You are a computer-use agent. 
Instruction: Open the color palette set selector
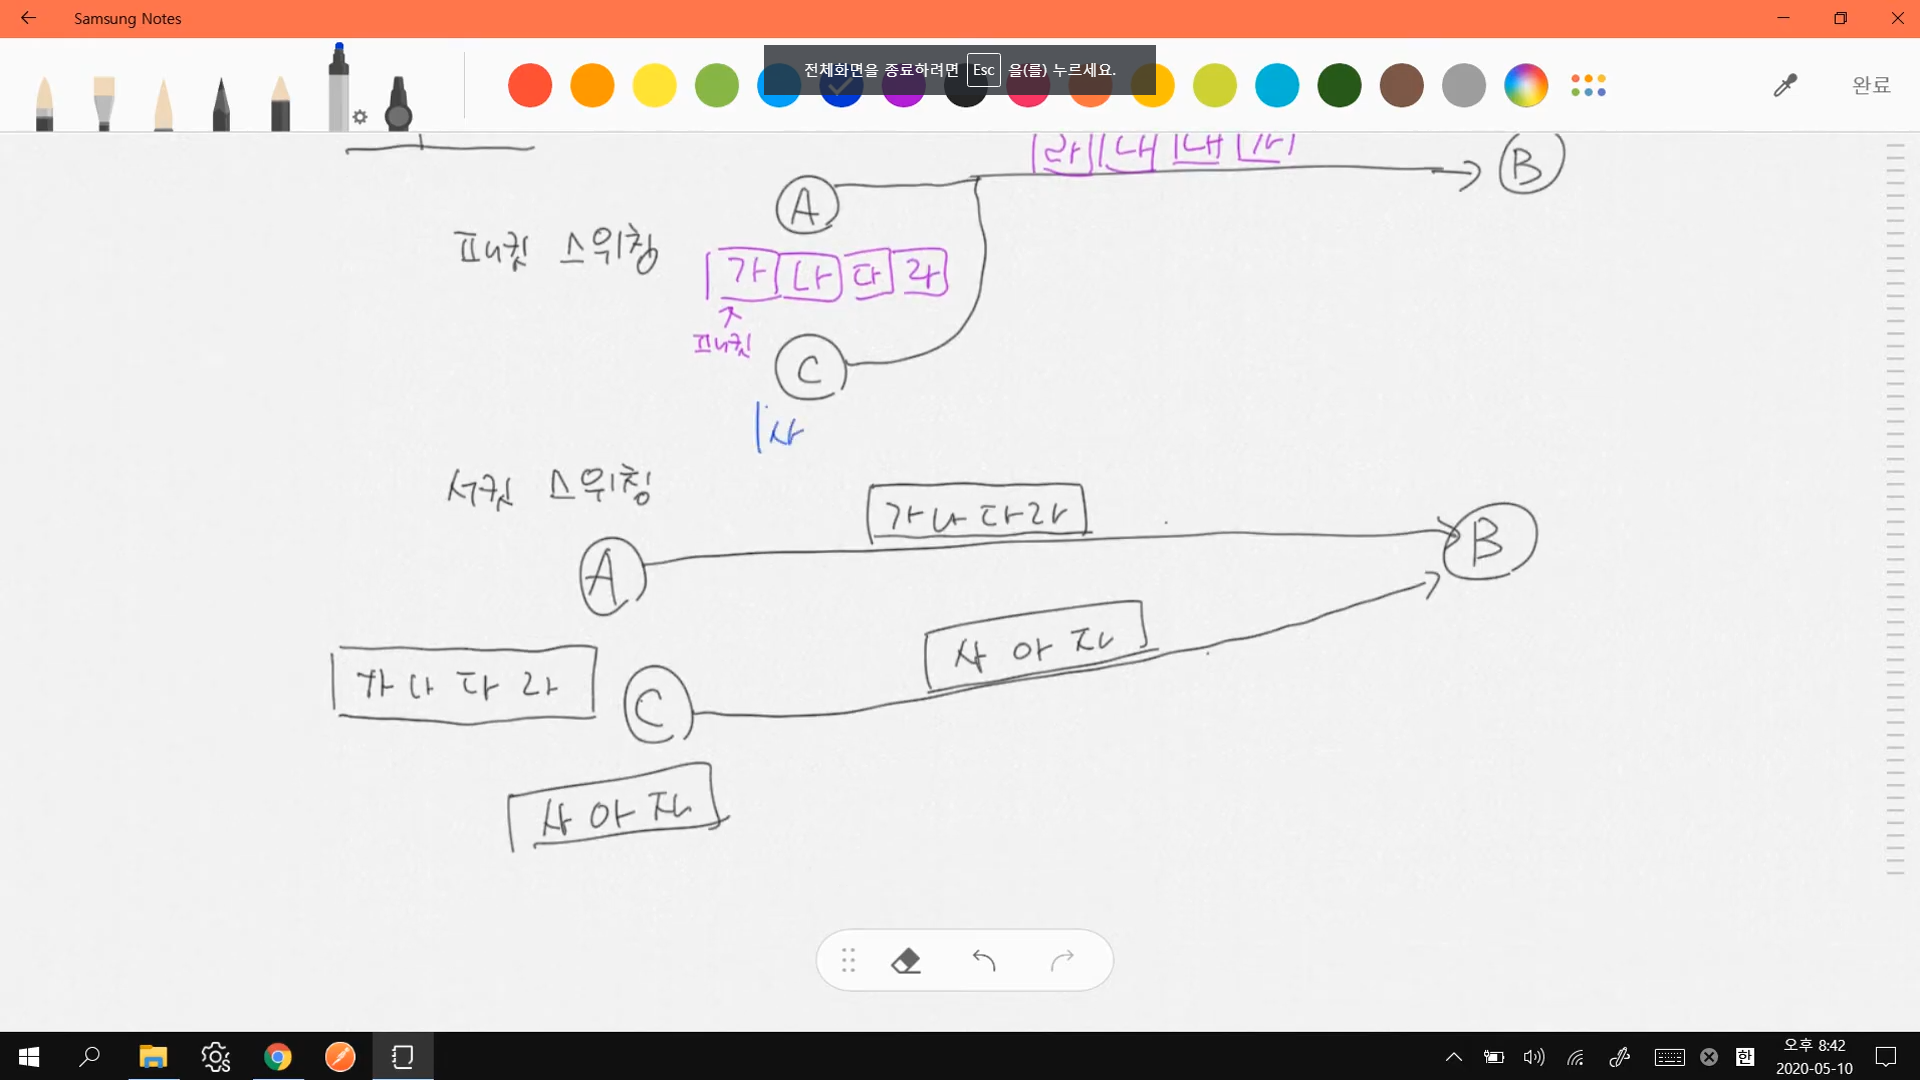(1588, 85)
